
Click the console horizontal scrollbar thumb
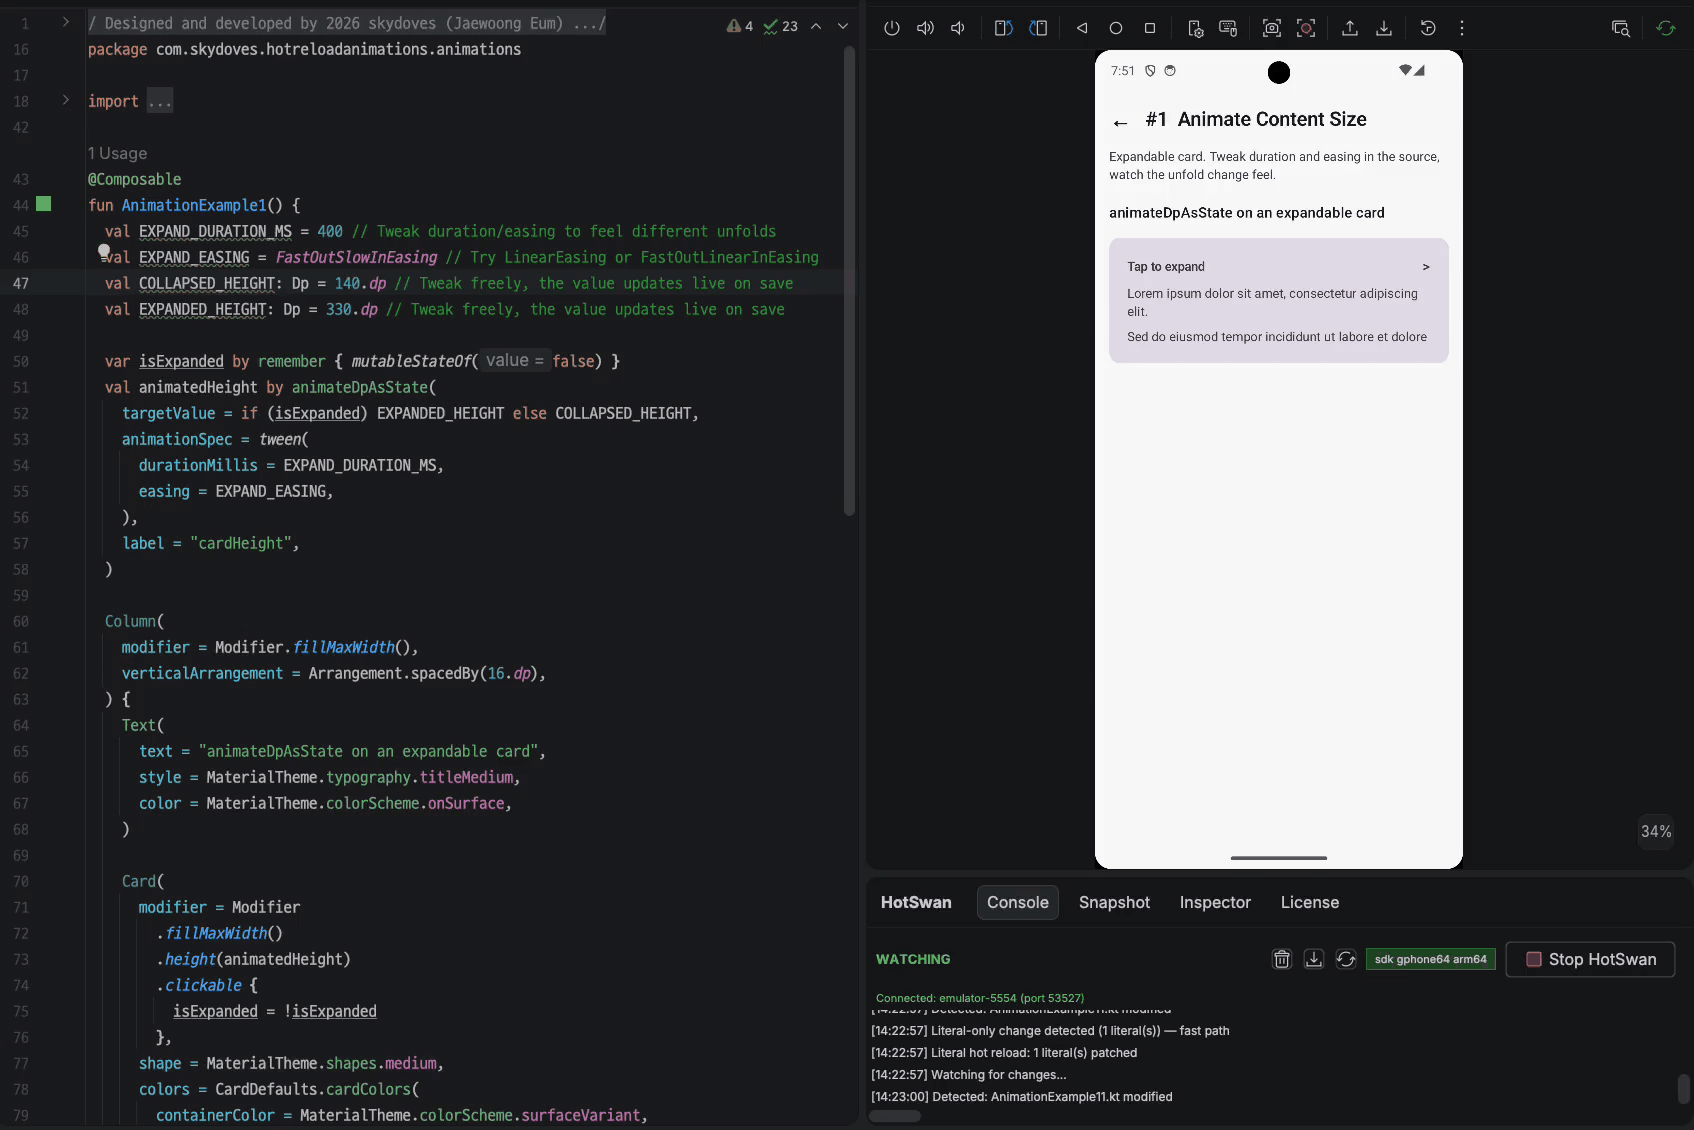point(895,1116)
